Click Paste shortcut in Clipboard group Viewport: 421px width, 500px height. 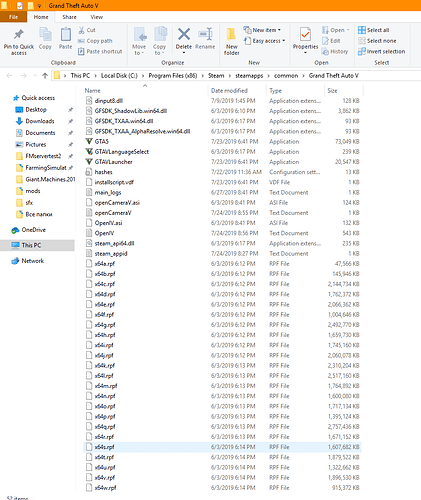tap(100, 51)
